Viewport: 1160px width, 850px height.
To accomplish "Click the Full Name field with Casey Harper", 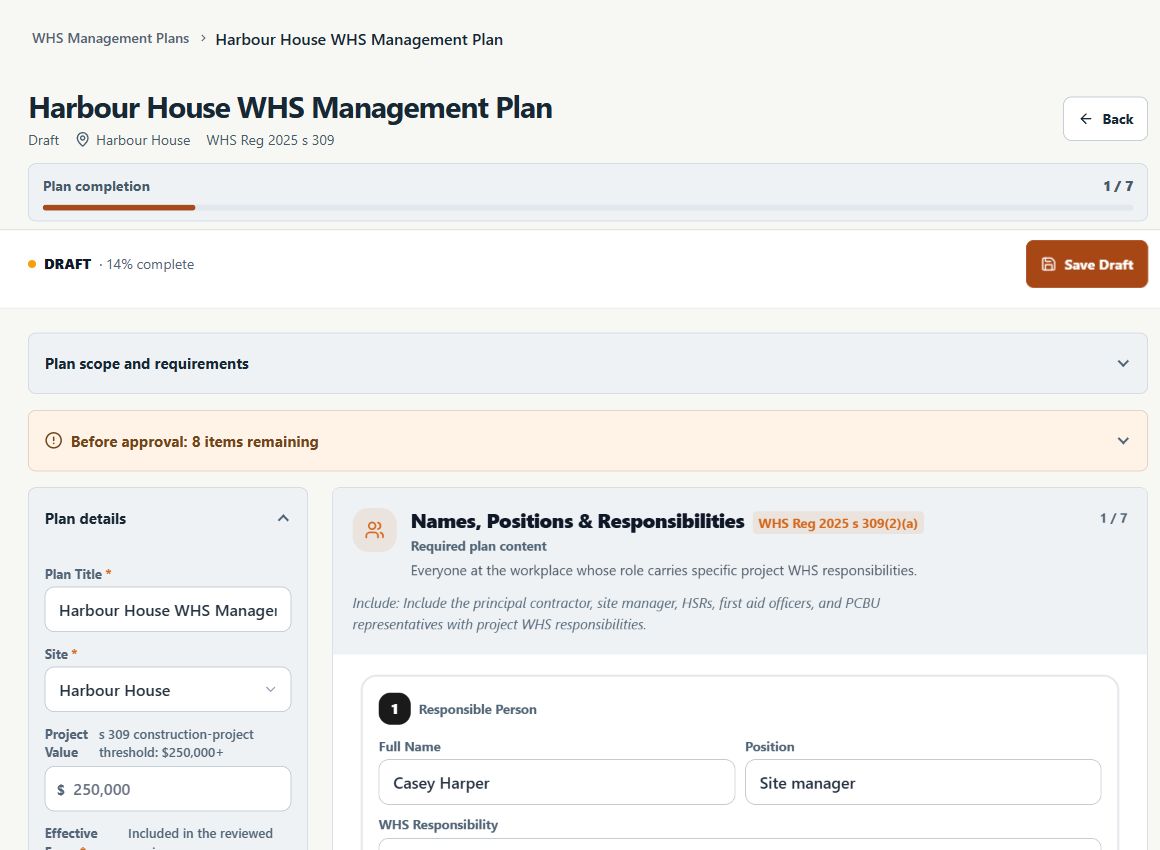I will 556,782.
